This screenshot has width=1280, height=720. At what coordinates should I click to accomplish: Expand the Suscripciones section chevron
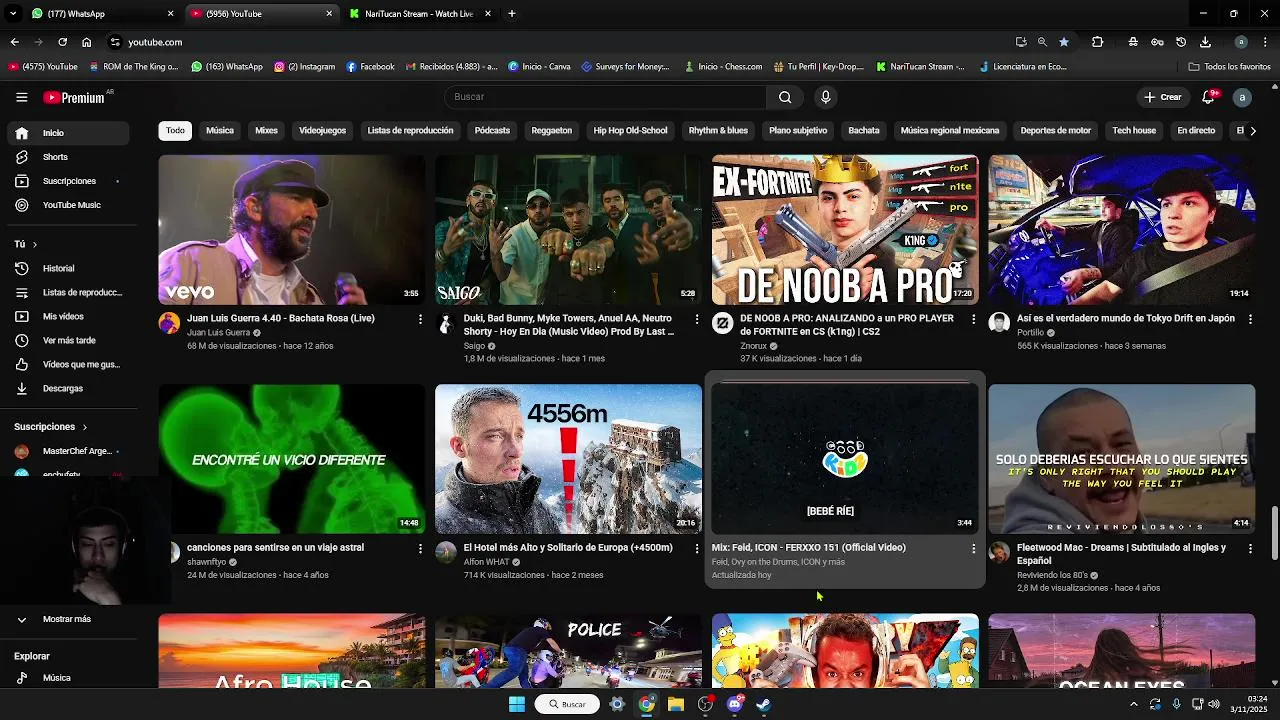[x=84, y=427]
